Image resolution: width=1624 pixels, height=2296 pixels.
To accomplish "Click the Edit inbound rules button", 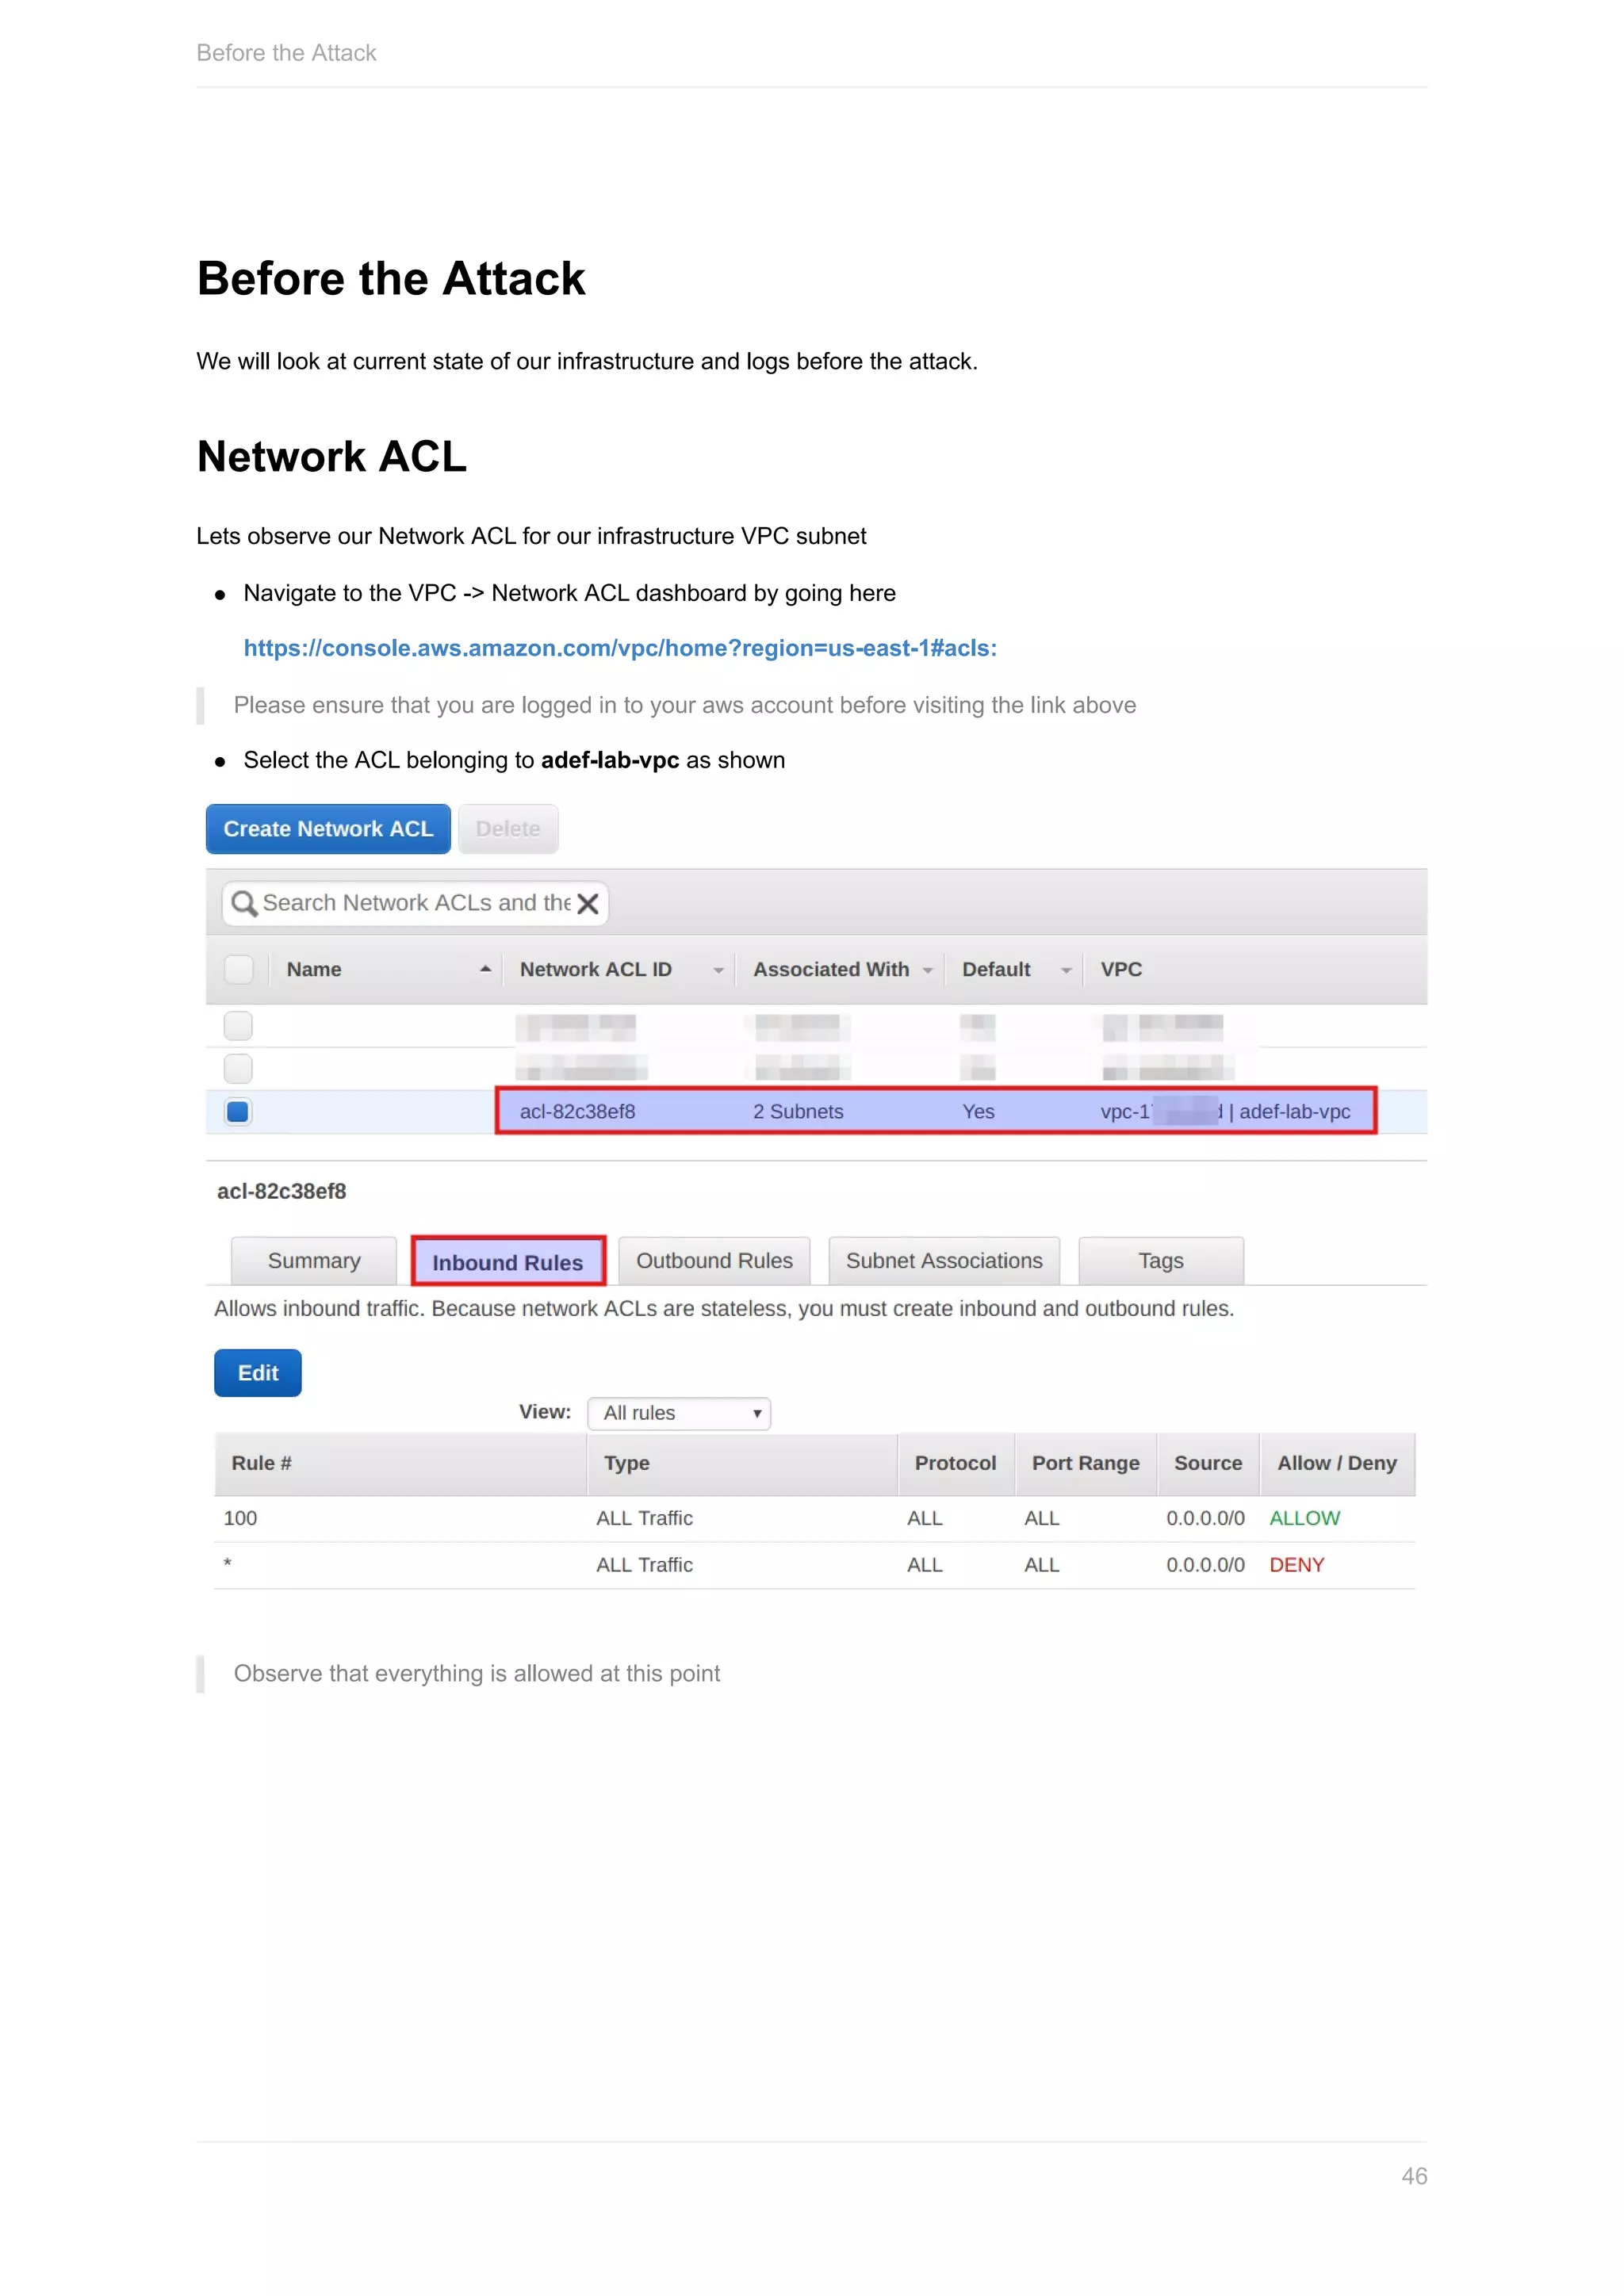I will coord(258,1373).
